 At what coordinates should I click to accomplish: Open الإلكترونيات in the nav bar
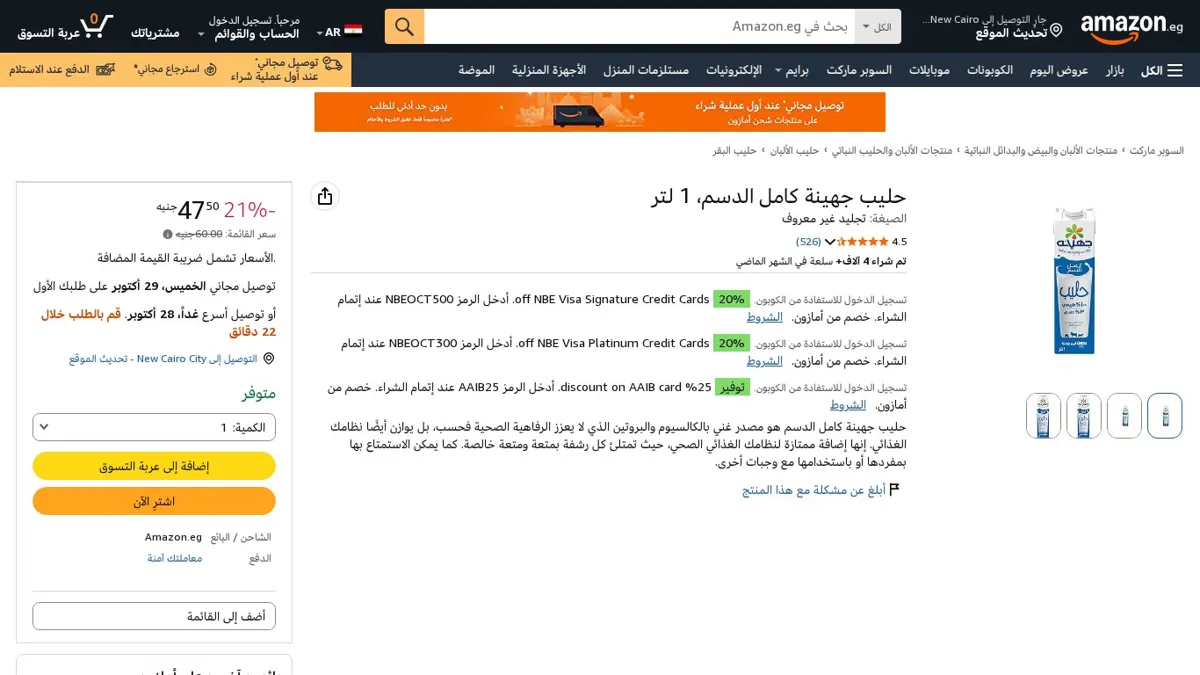point(734,70)
